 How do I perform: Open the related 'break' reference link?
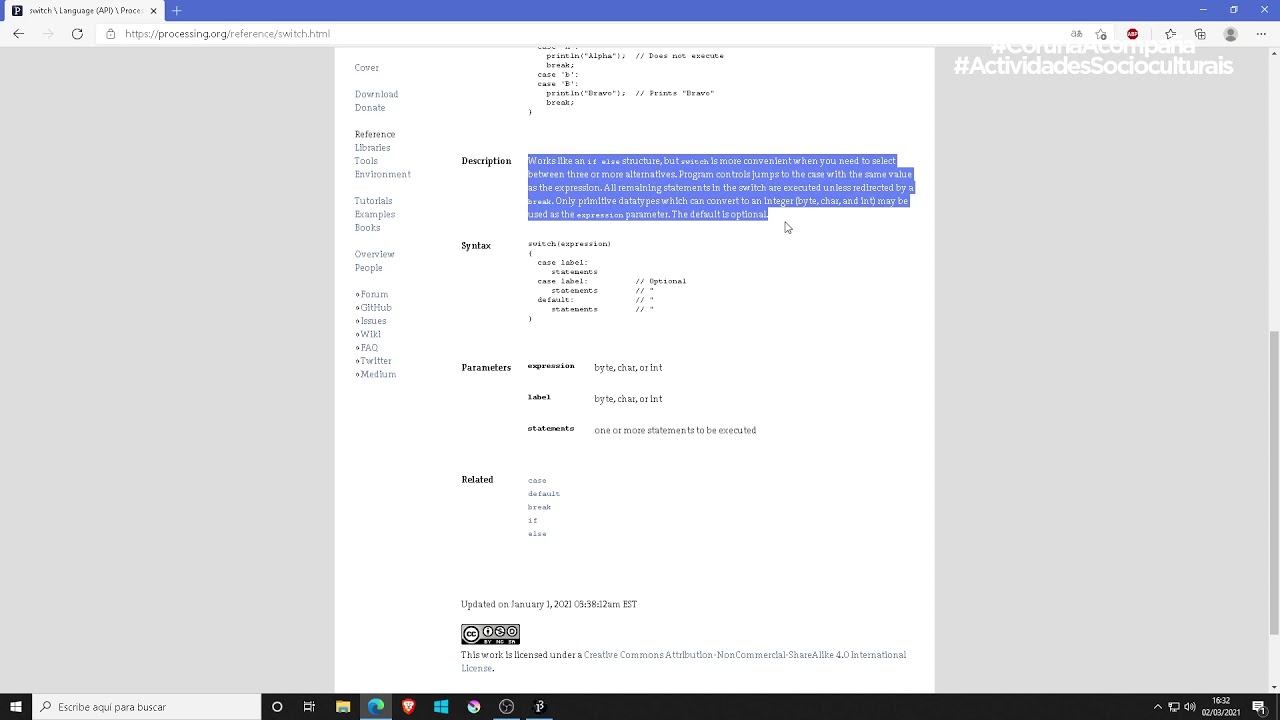pos(539,507)
